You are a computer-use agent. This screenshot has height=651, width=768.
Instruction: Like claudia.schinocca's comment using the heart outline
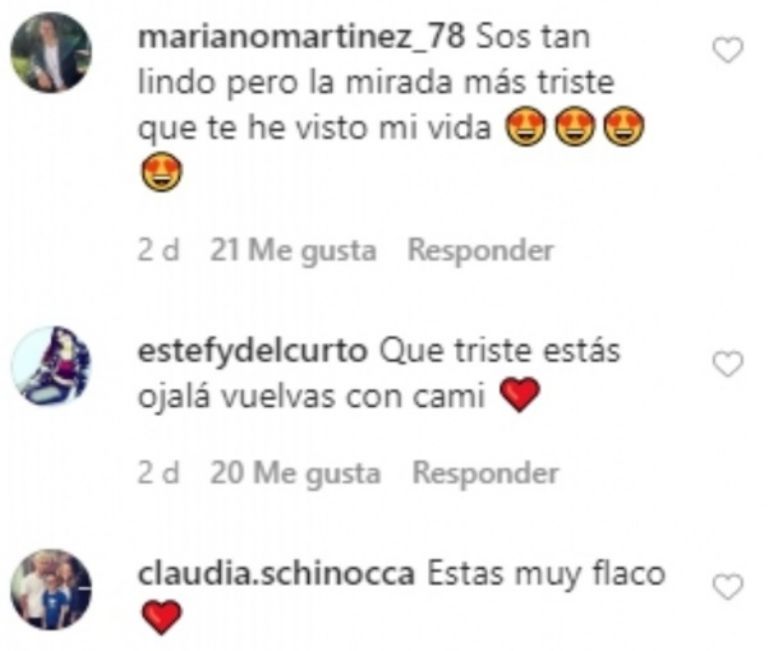[x=728, y=587]
